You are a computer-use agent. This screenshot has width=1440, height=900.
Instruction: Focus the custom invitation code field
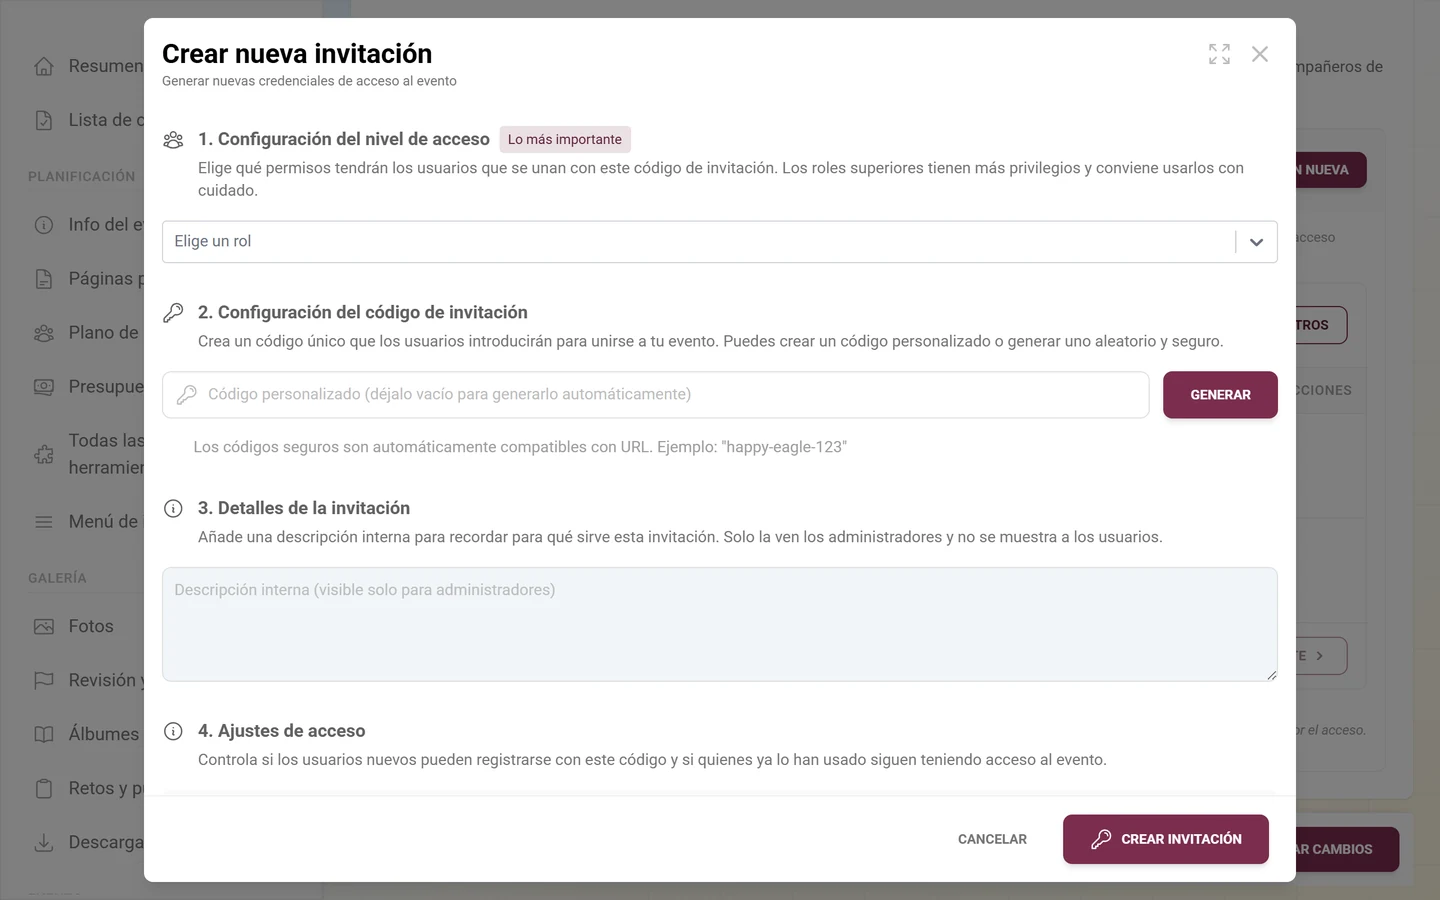pos(656,395)
